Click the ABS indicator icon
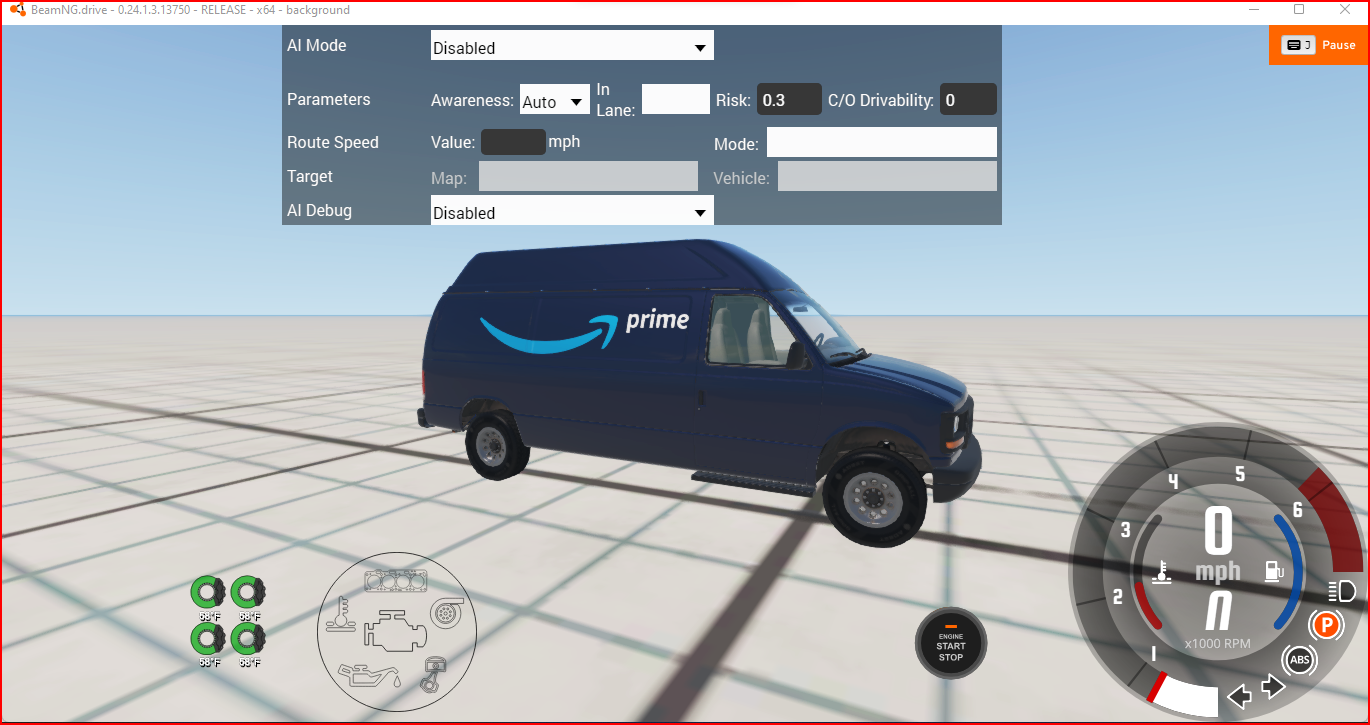Screen dimensions: 1370x725 [x=1300, y=660]
